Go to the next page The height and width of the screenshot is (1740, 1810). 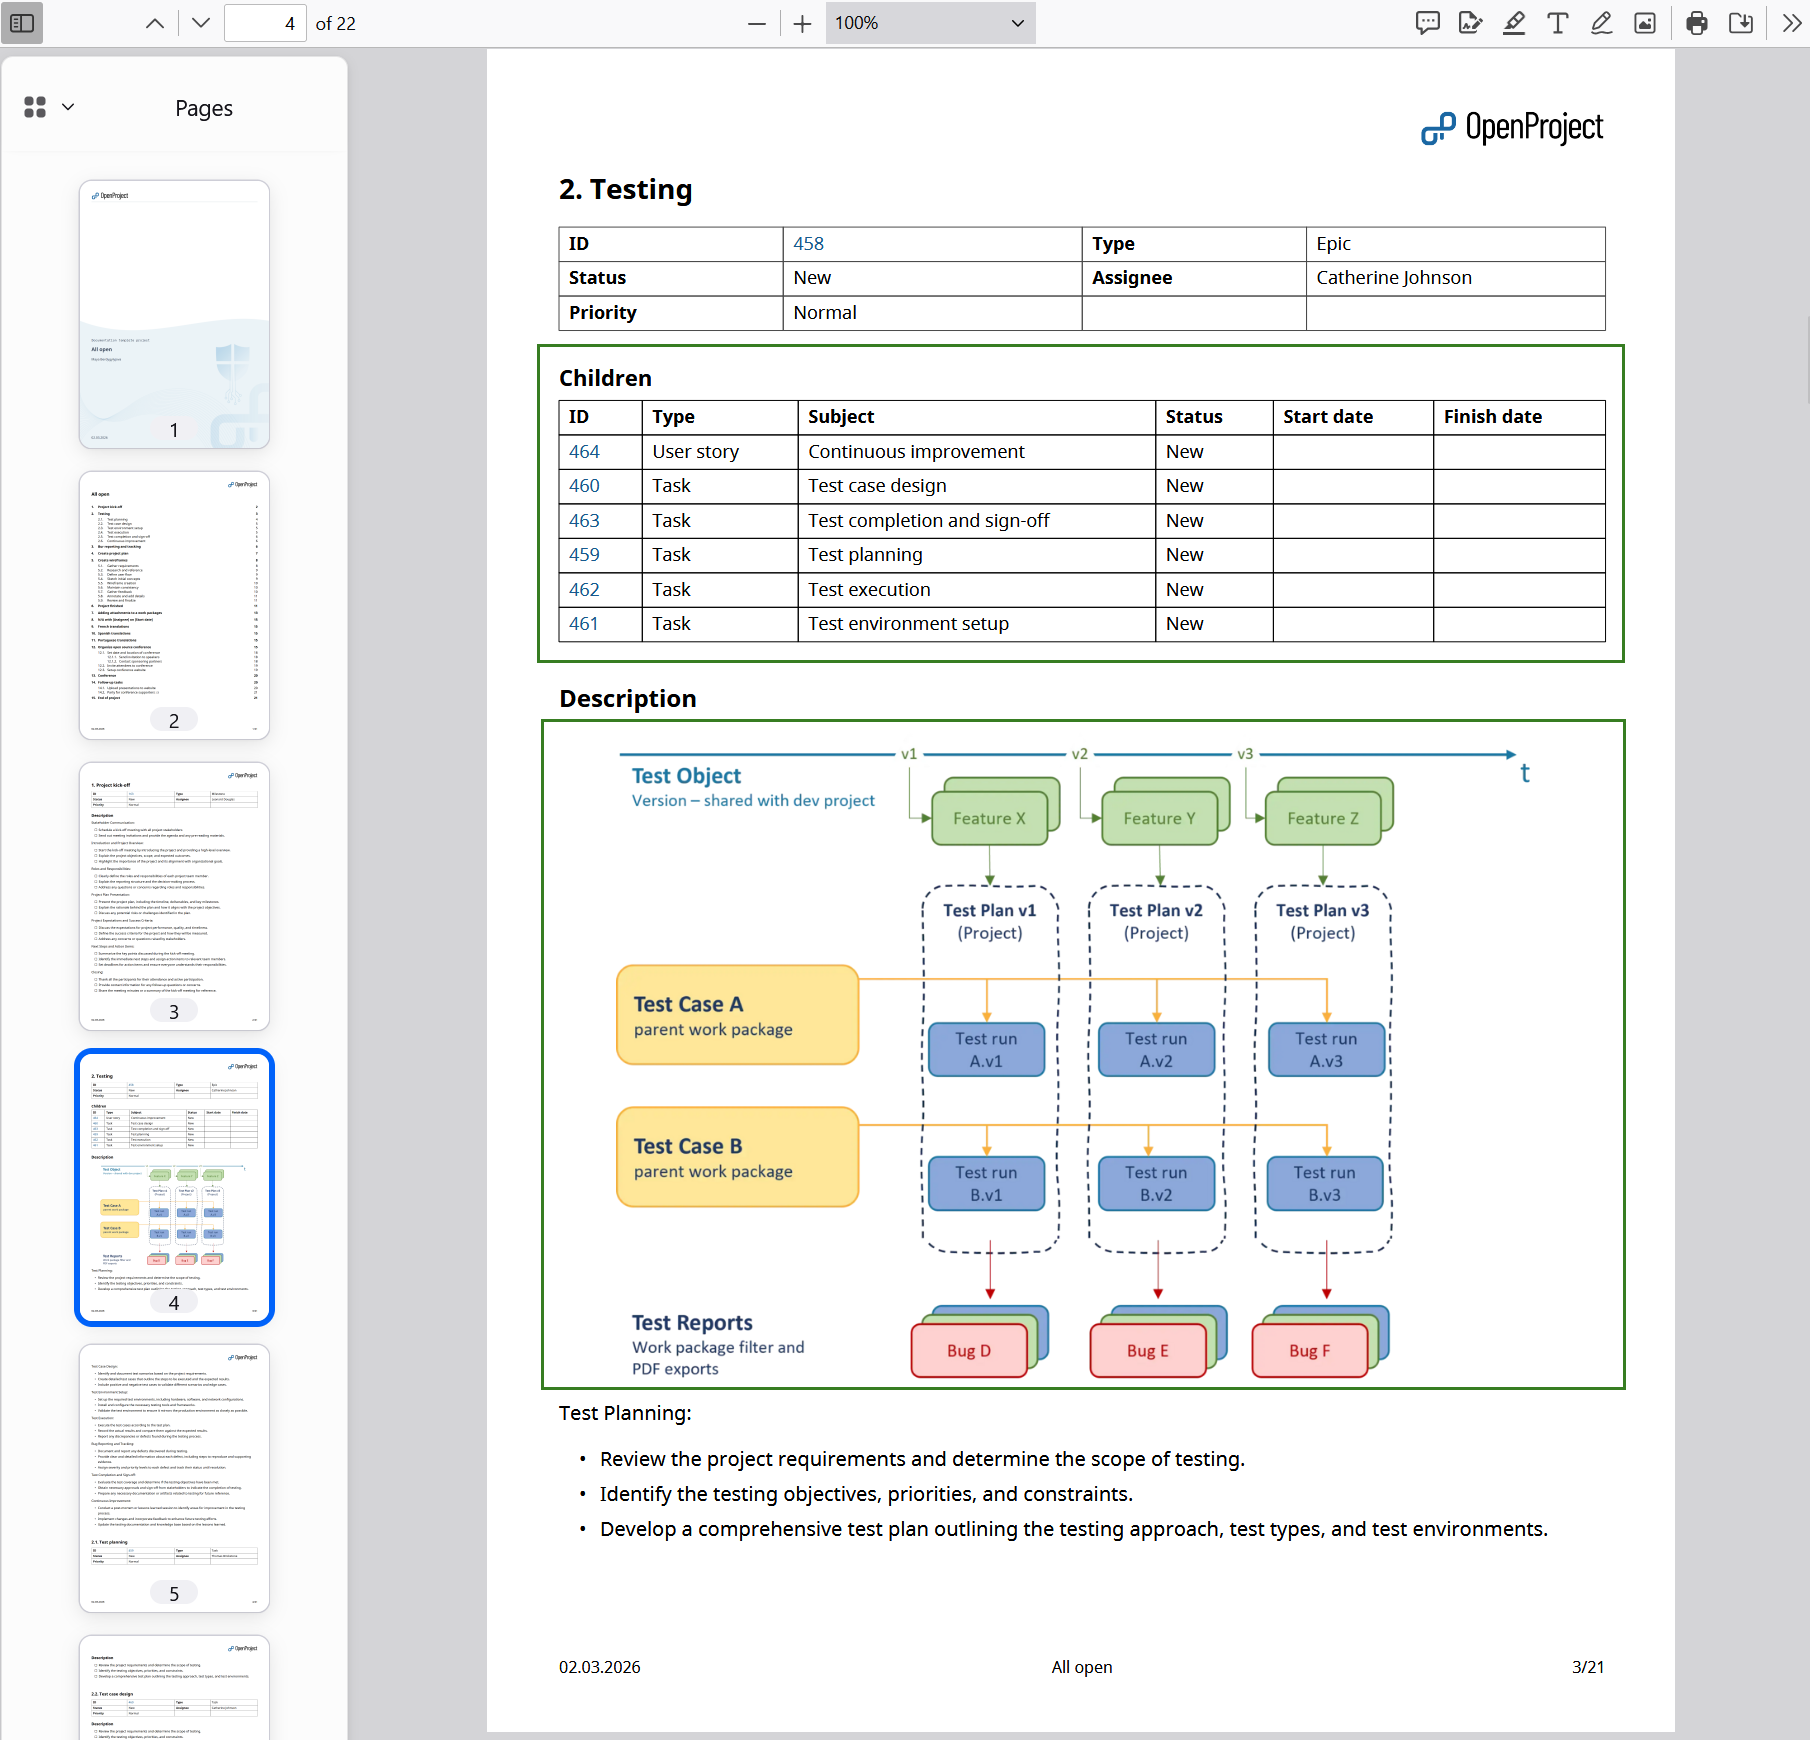pyautogui.click(x=199, y=23)
